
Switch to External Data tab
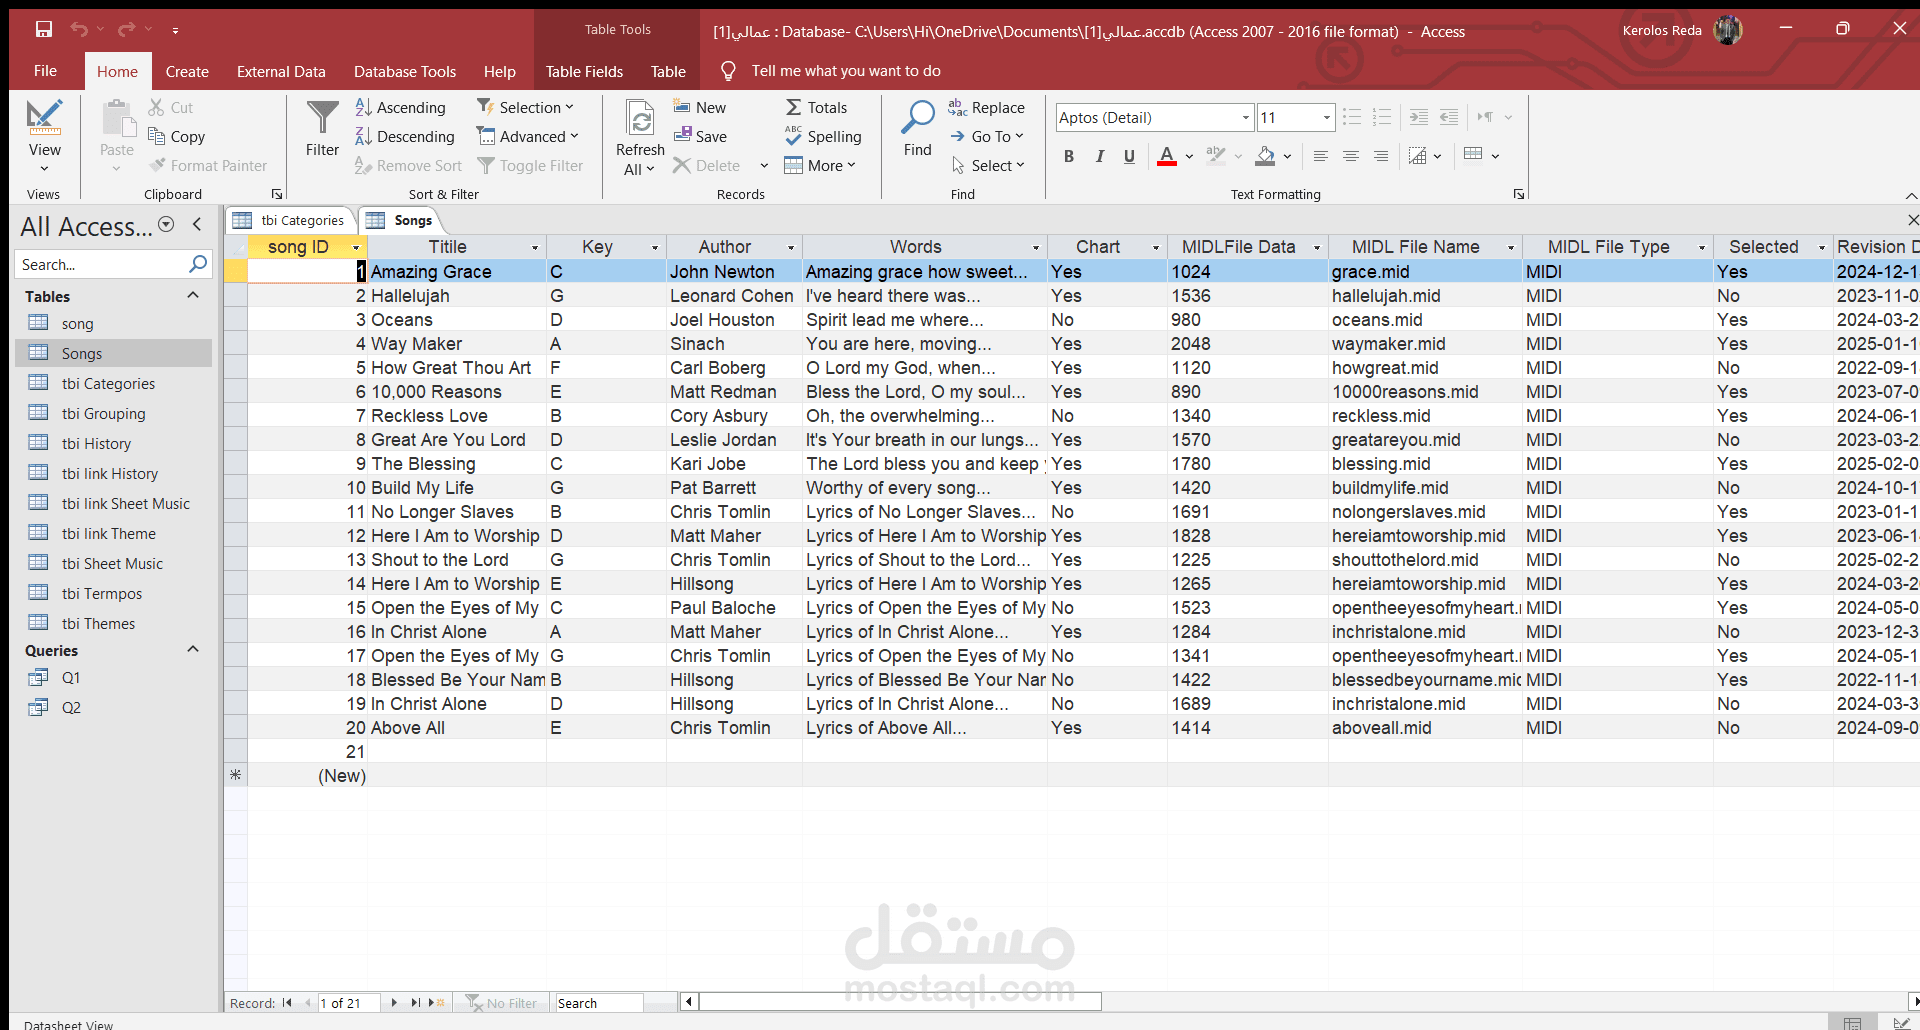click(281, 71)
